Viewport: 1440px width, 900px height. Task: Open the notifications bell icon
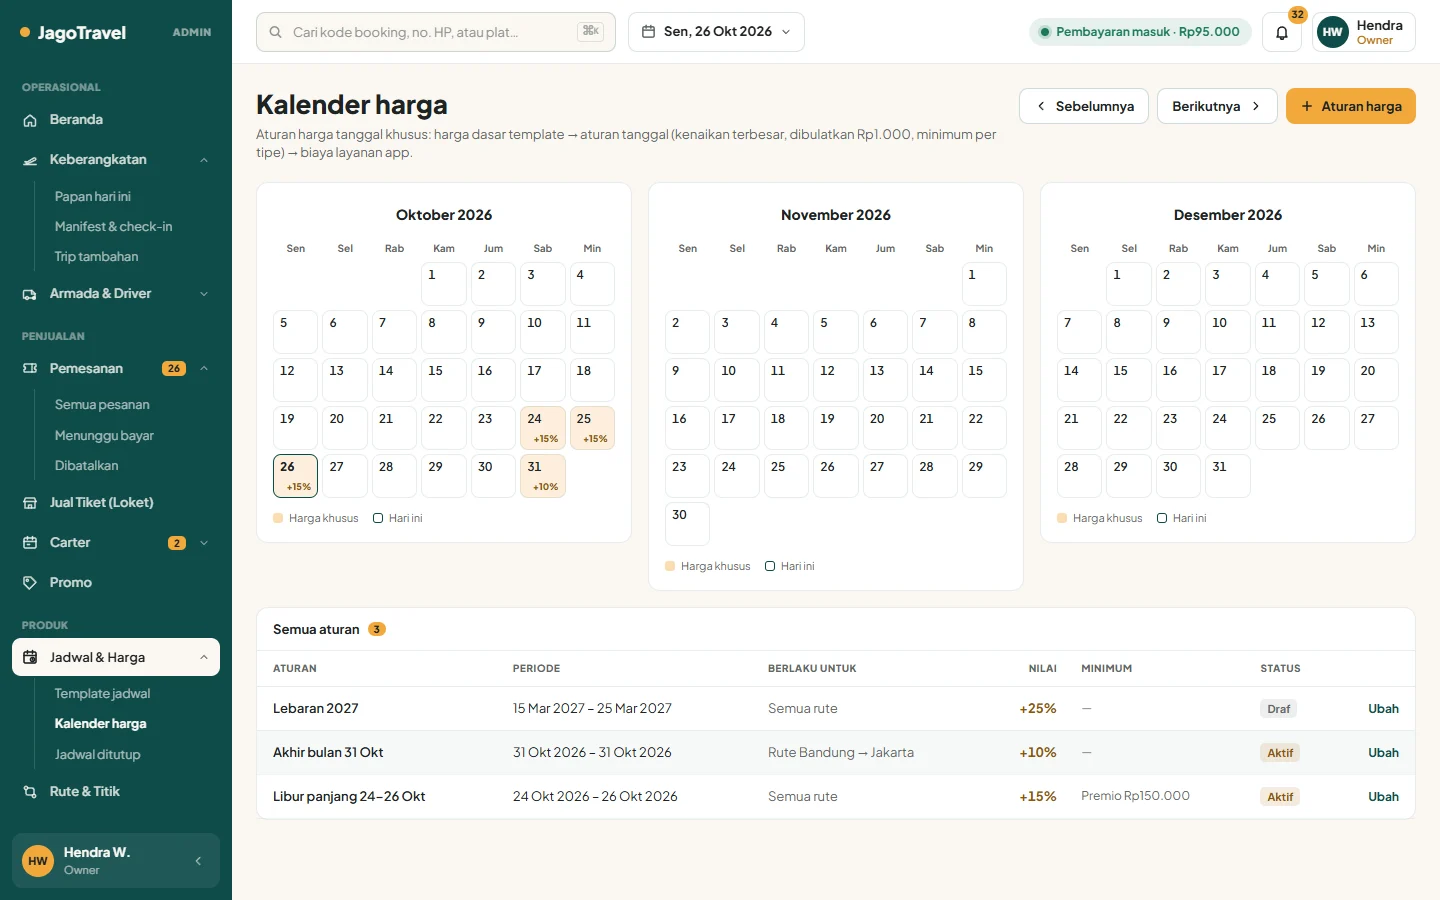point(1282,32)
